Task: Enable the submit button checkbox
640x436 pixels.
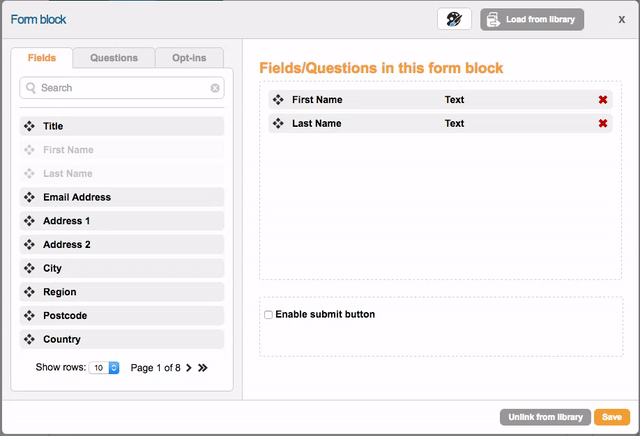Action: (x=268, y=315)
